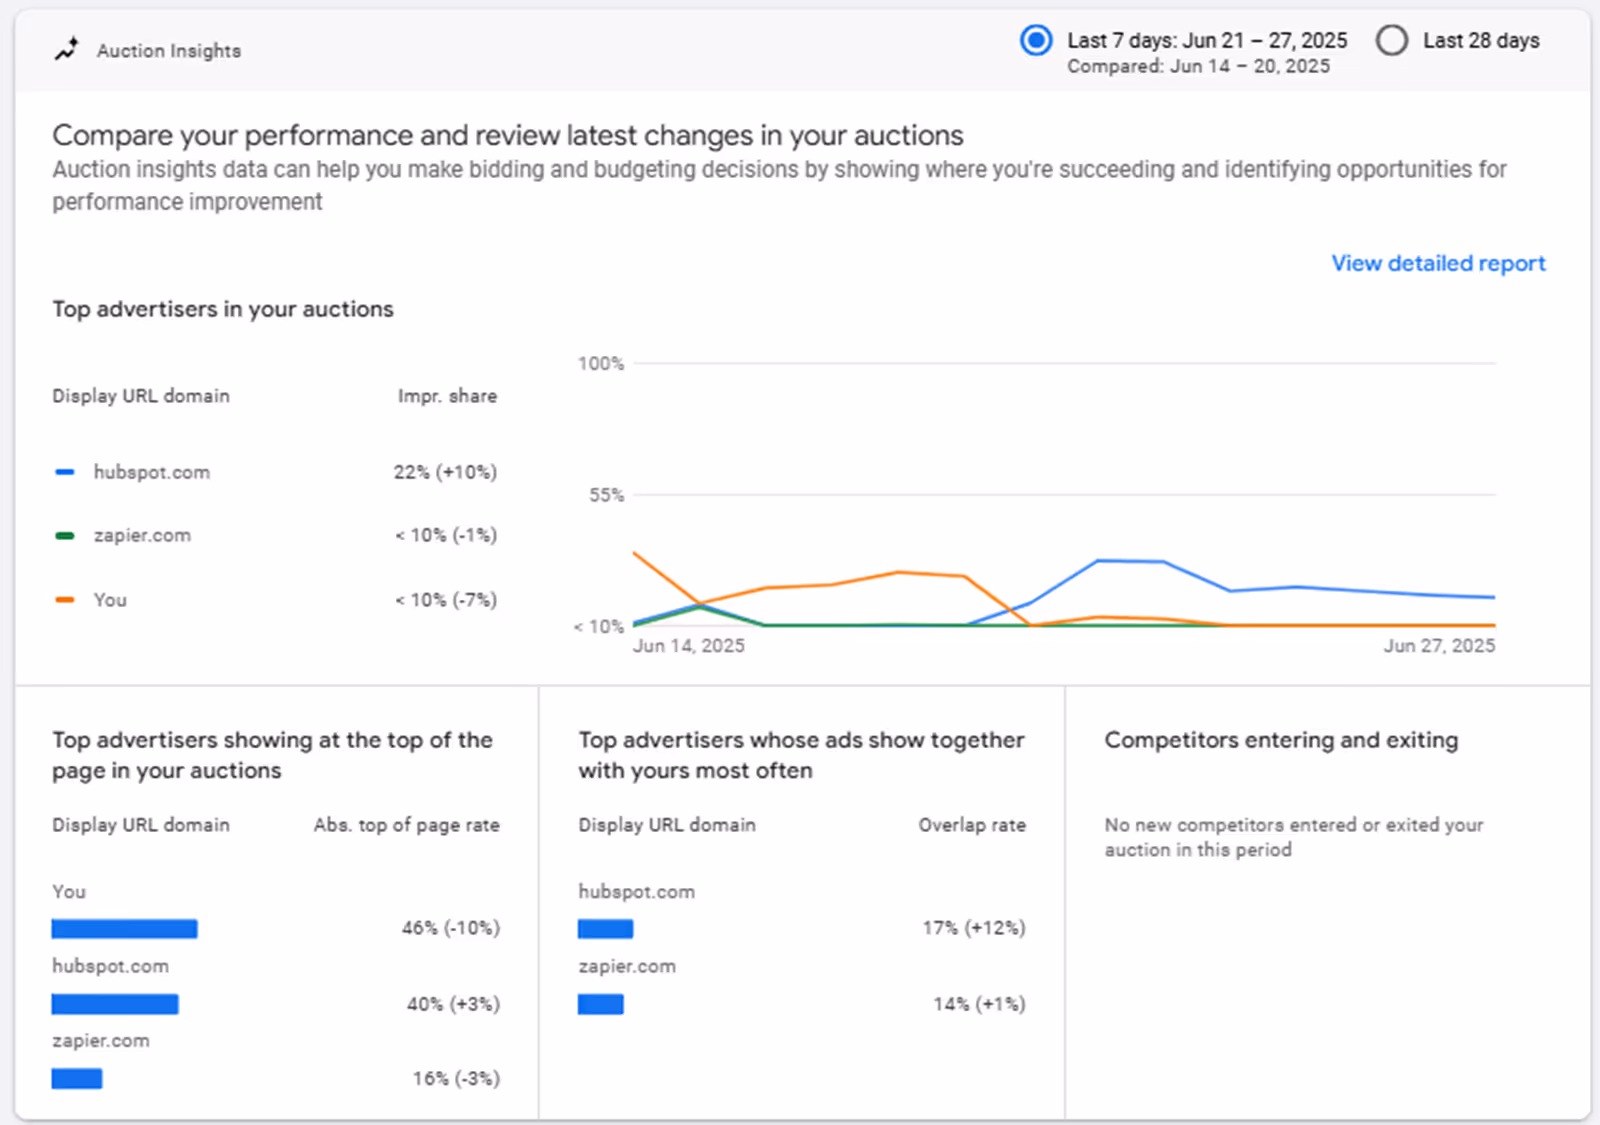Click the "Competitors entering and exiting" heading
This screenshot has height=1125, width=1600.
[1281, 740]
